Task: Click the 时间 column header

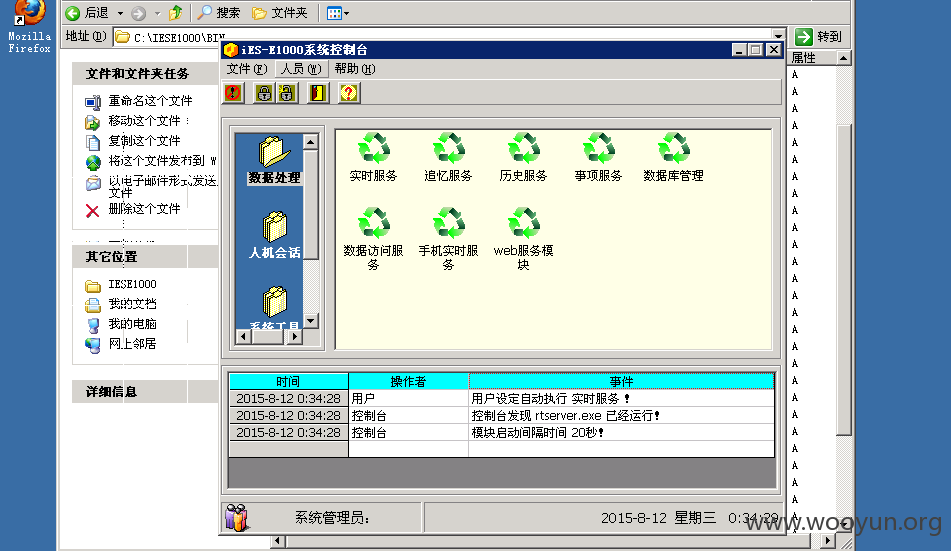Action: [x=288, y=381]
